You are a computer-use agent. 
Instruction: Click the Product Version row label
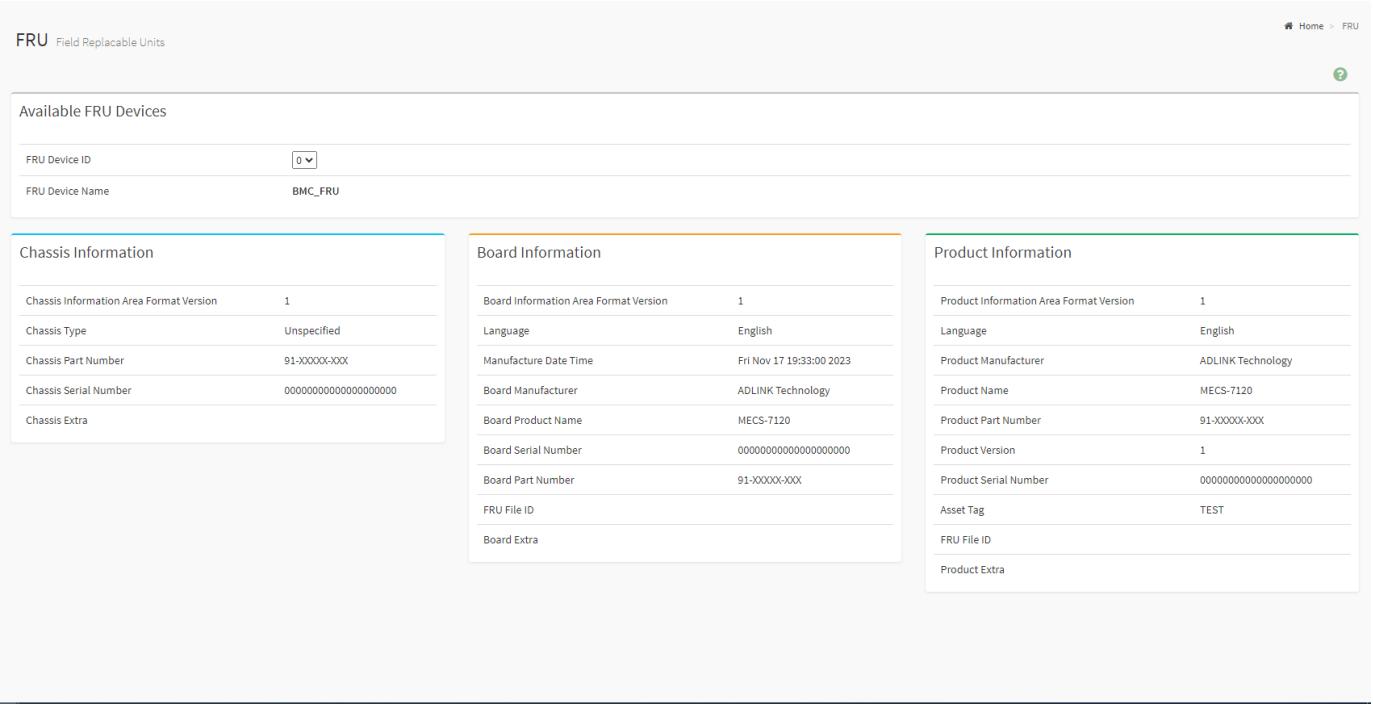tap(978, 450)
